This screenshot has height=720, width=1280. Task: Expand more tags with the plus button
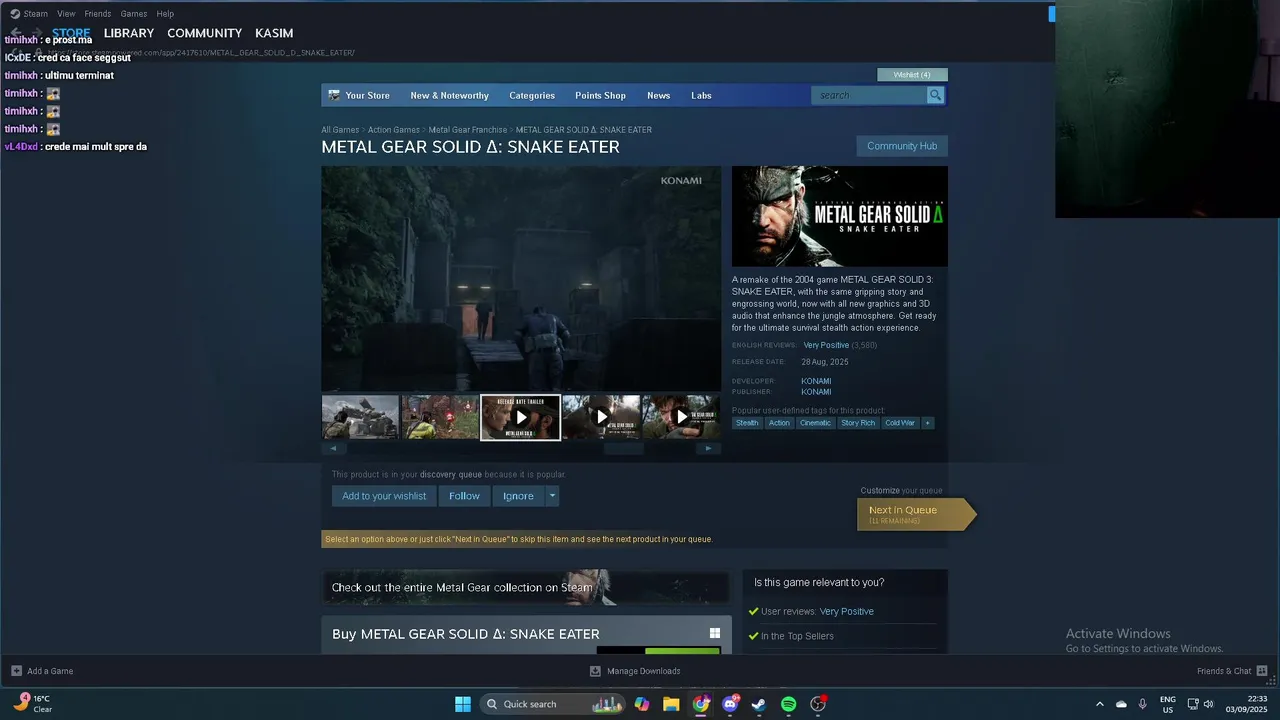927,423
